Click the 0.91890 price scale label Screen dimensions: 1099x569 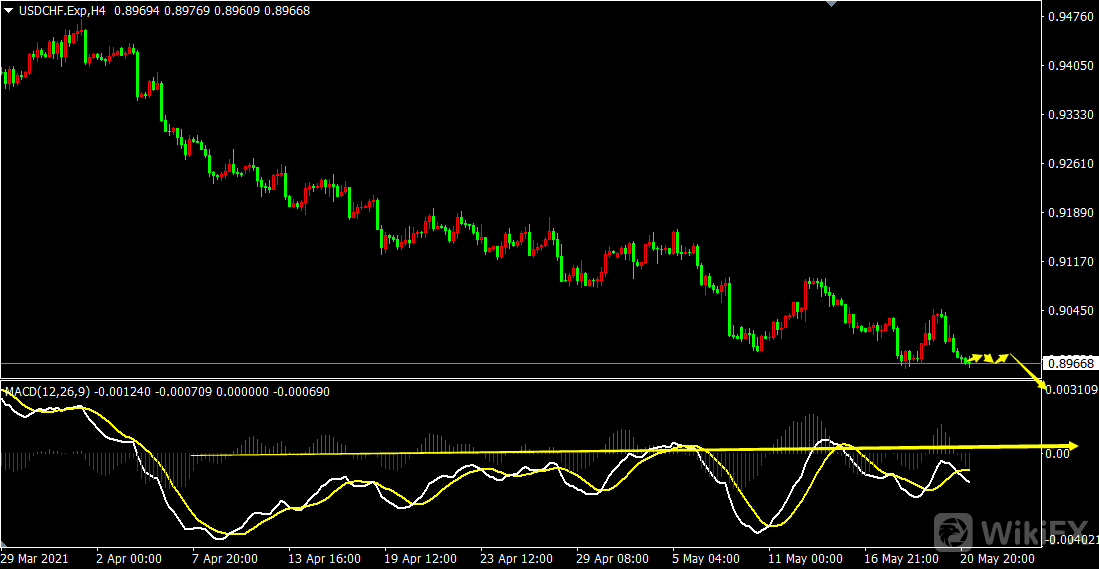1069,213
